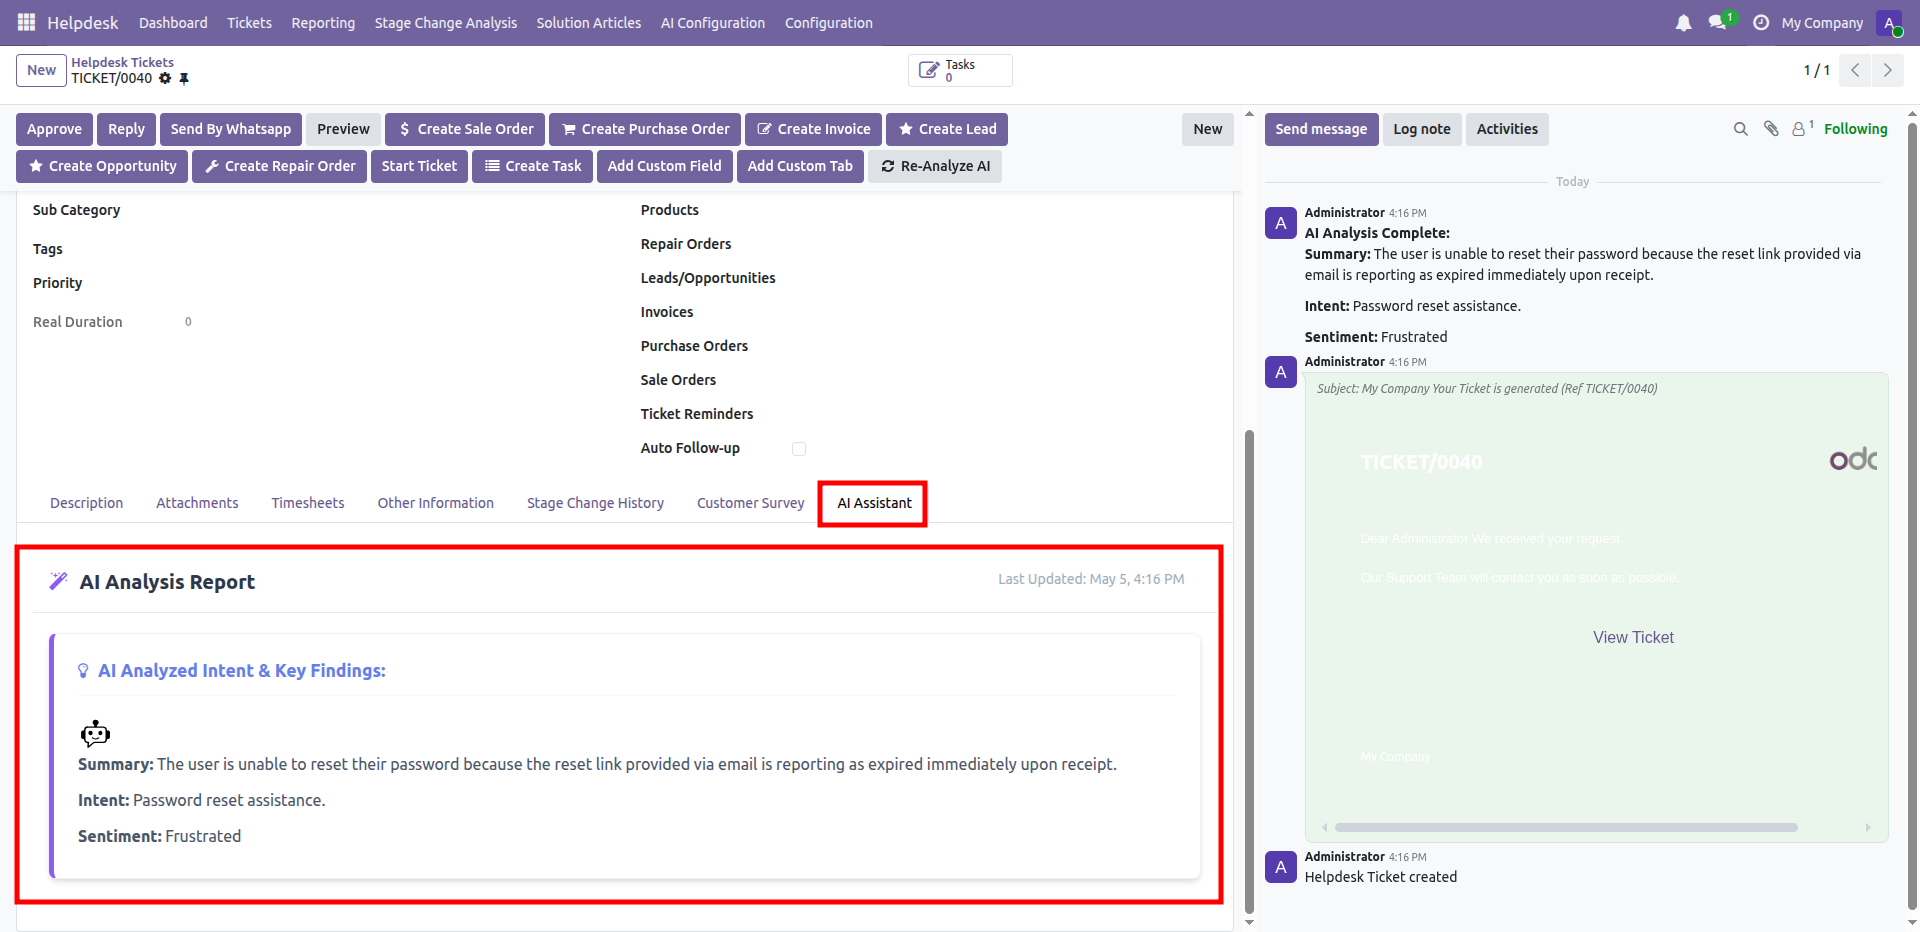The image size is (1920, 932).
Task: Click the "Helpdesk Ticket created" message
Action: (x=1380, y=877)
